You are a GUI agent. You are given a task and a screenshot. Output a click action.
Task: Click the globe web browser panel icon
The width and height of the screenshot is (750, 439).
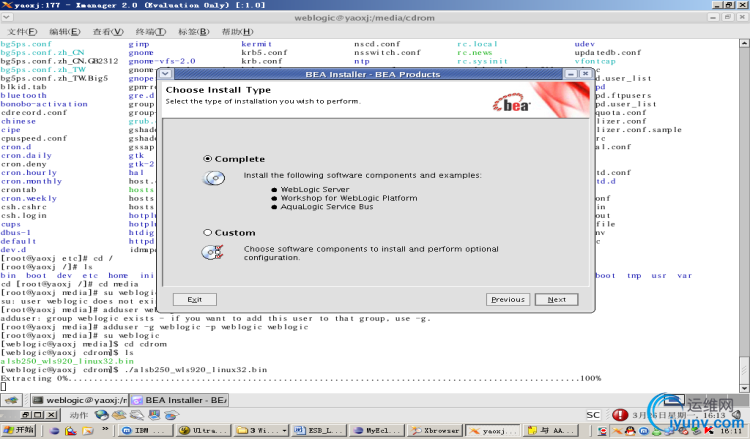(101, 415)
